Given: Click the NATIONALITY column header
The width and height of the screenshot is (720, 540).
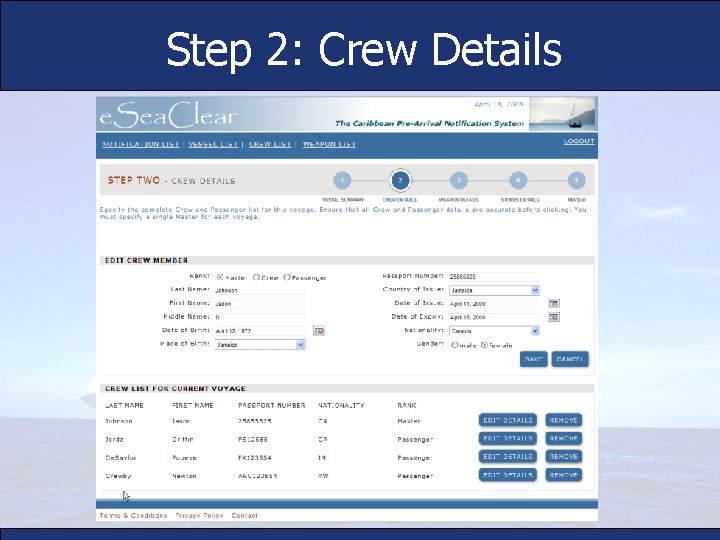Looking at the screenshot, I should coord(341,405).
